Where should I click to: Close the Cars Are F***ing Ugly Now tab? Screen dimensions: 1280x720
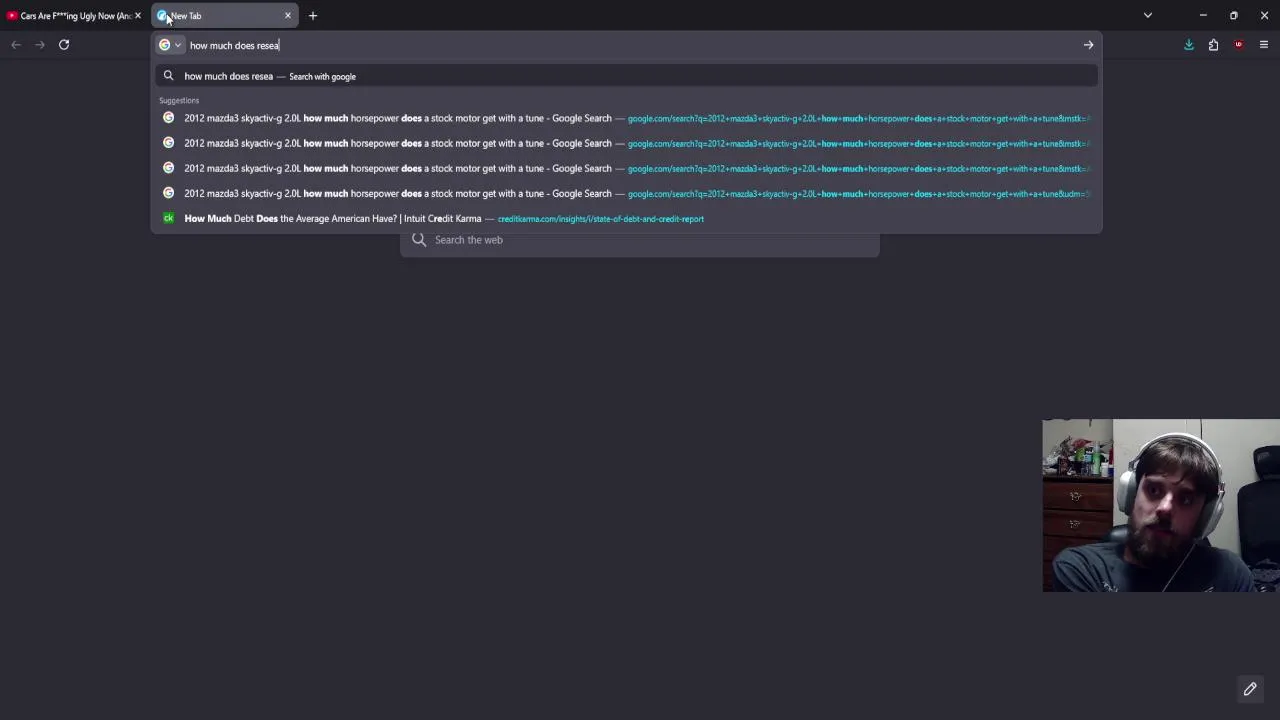tap(138, 16)
